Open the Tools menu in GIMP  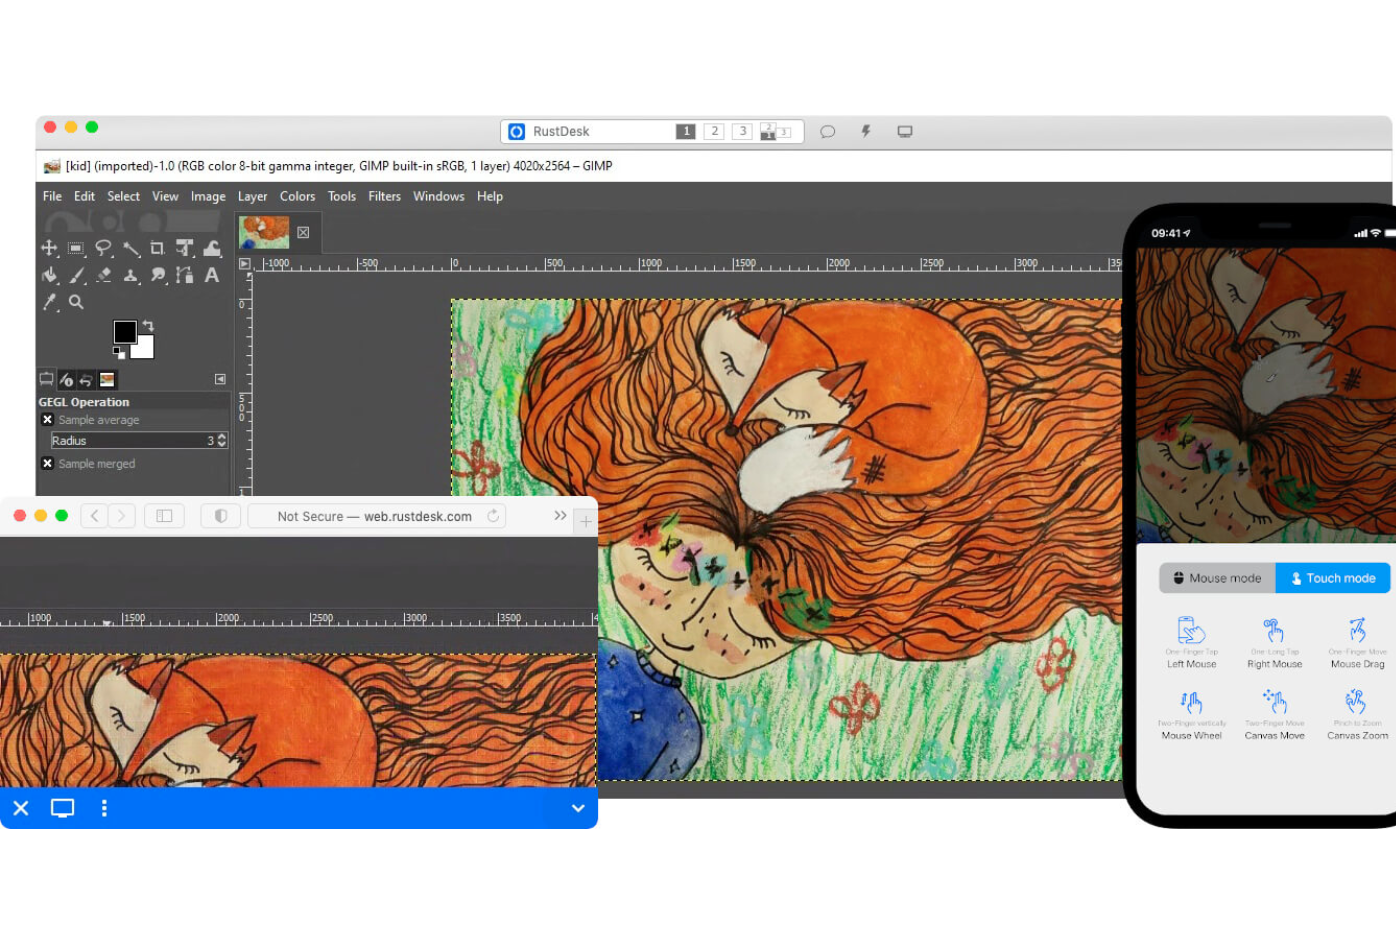(342, 197)
